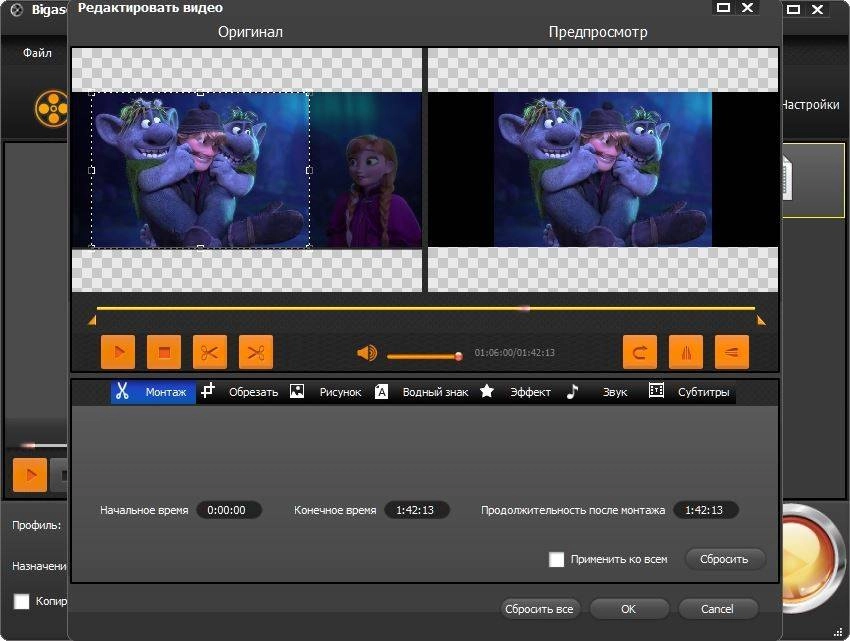The width and height of the screenshot is (850, 641).
Task: Click the Эффект star icon
Action: point(487,390)
